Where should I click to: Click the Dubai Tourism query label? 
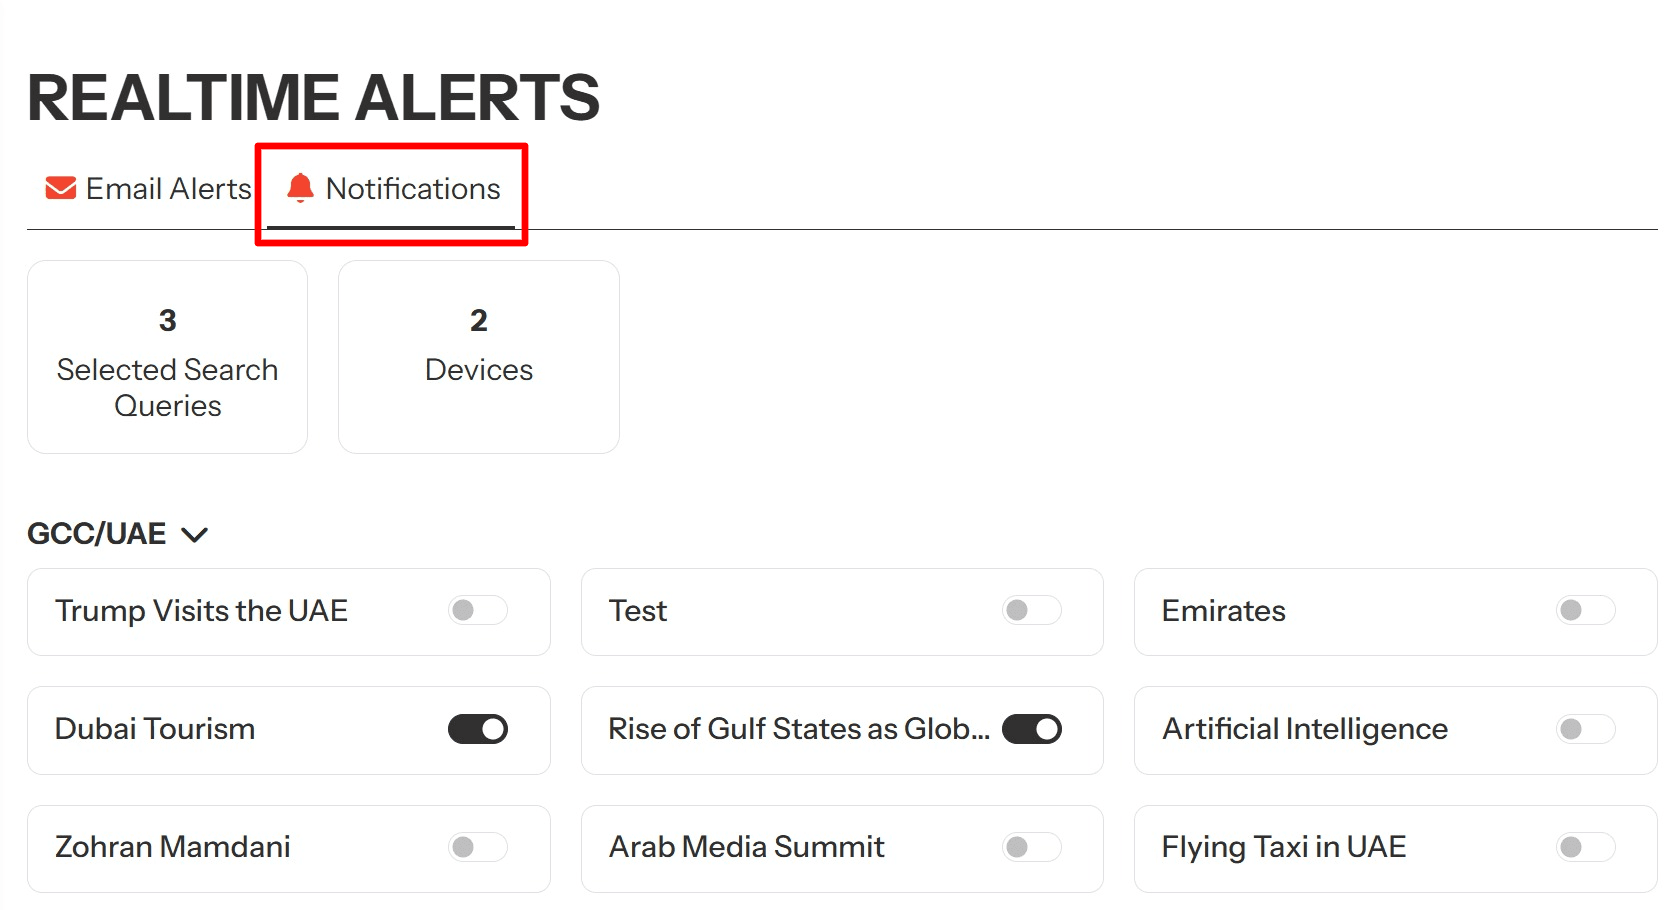(x=155, y=729)
